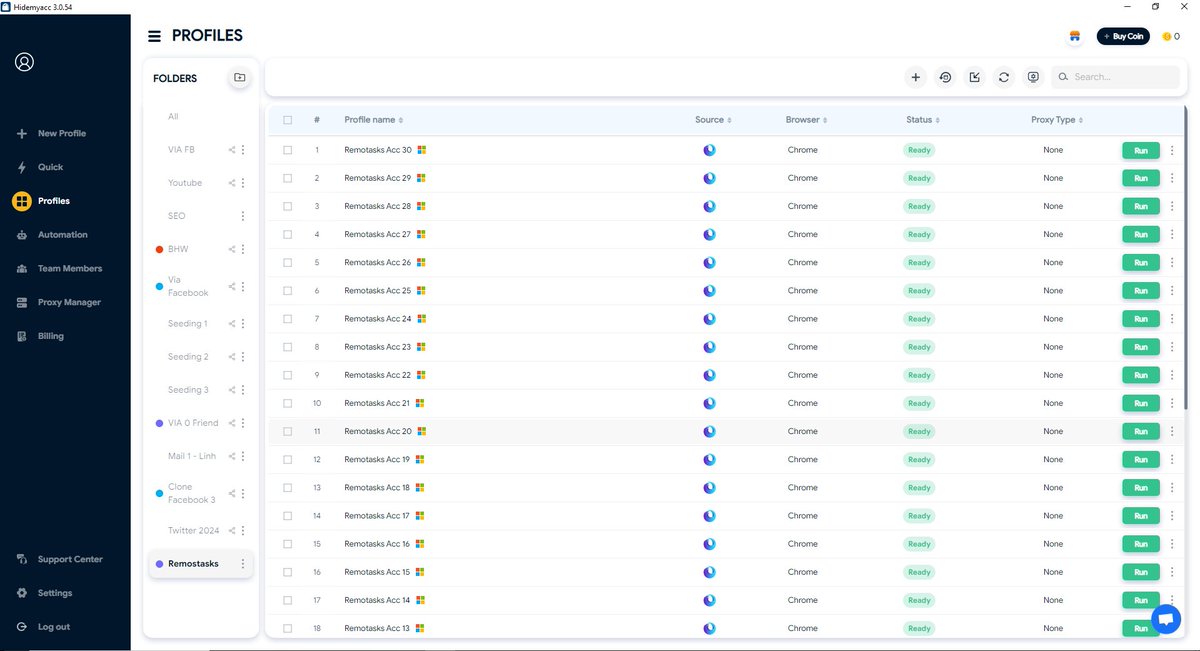The width and height of the screenshot is (1200, 651).
Task: Open the history restore toolbar icon
Action: click(x=945, y=77)
